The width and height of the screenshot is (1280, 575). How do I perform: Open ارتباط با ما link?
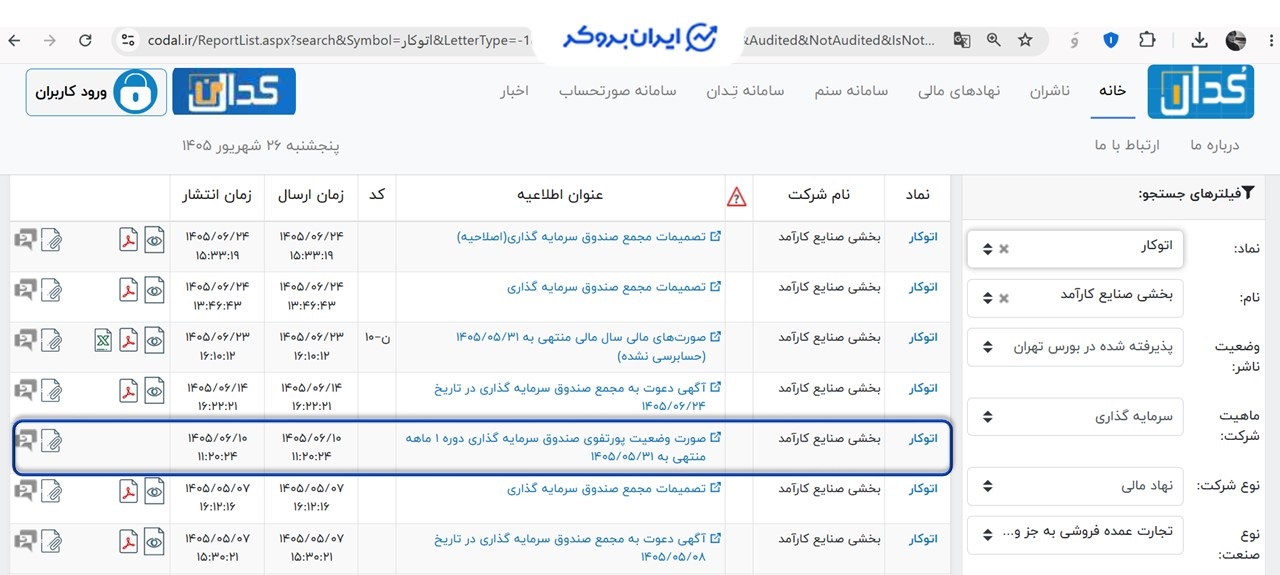(x=1127, y=146)
